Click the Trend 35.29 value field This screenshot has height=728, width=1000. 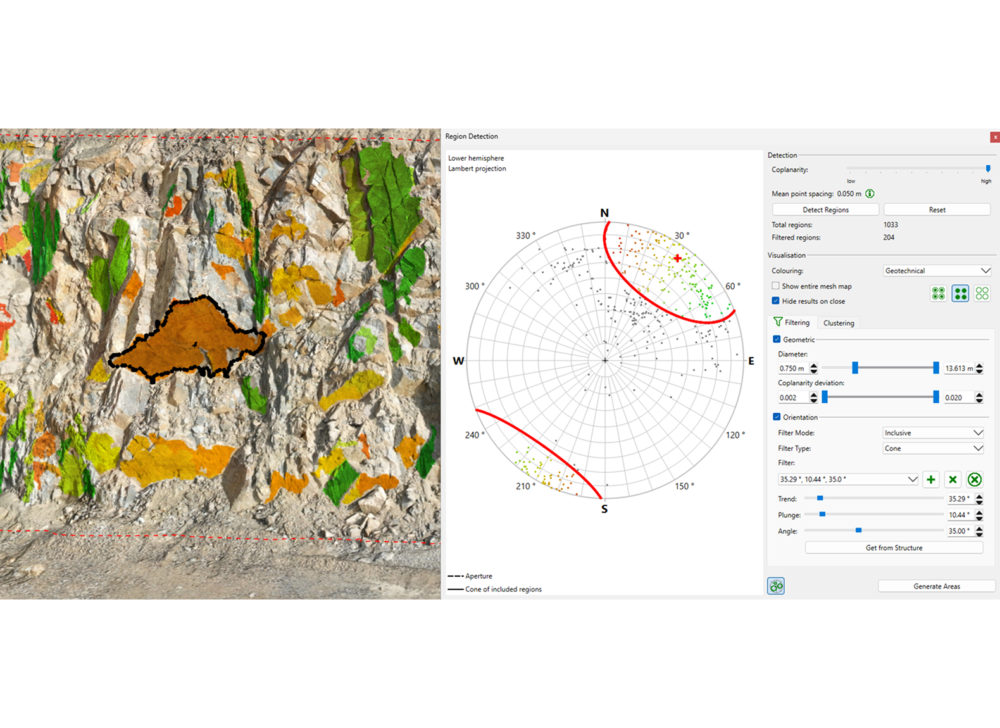960,499
